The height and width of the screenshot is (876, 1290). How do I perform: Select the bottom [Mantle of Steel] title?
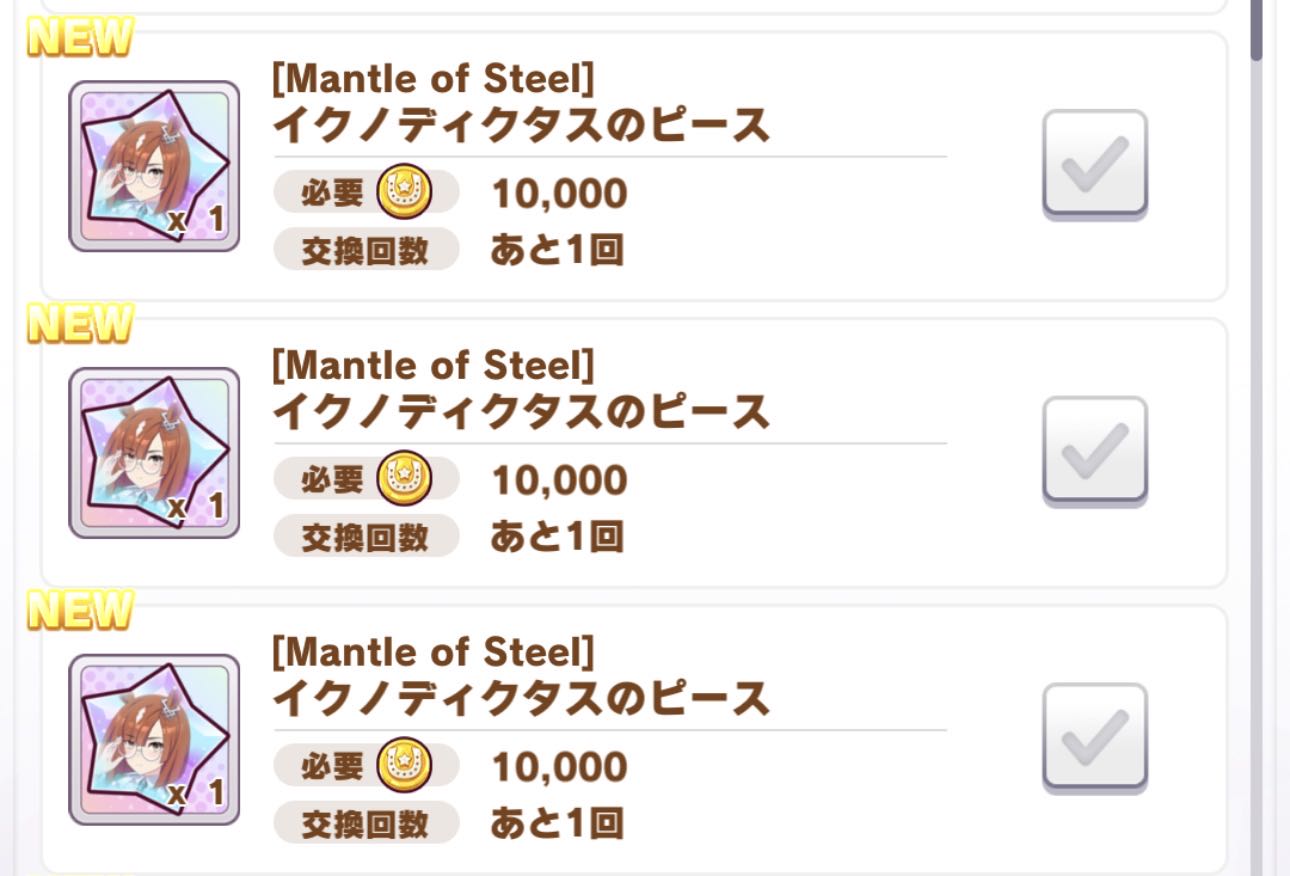[x=433, y=654]
